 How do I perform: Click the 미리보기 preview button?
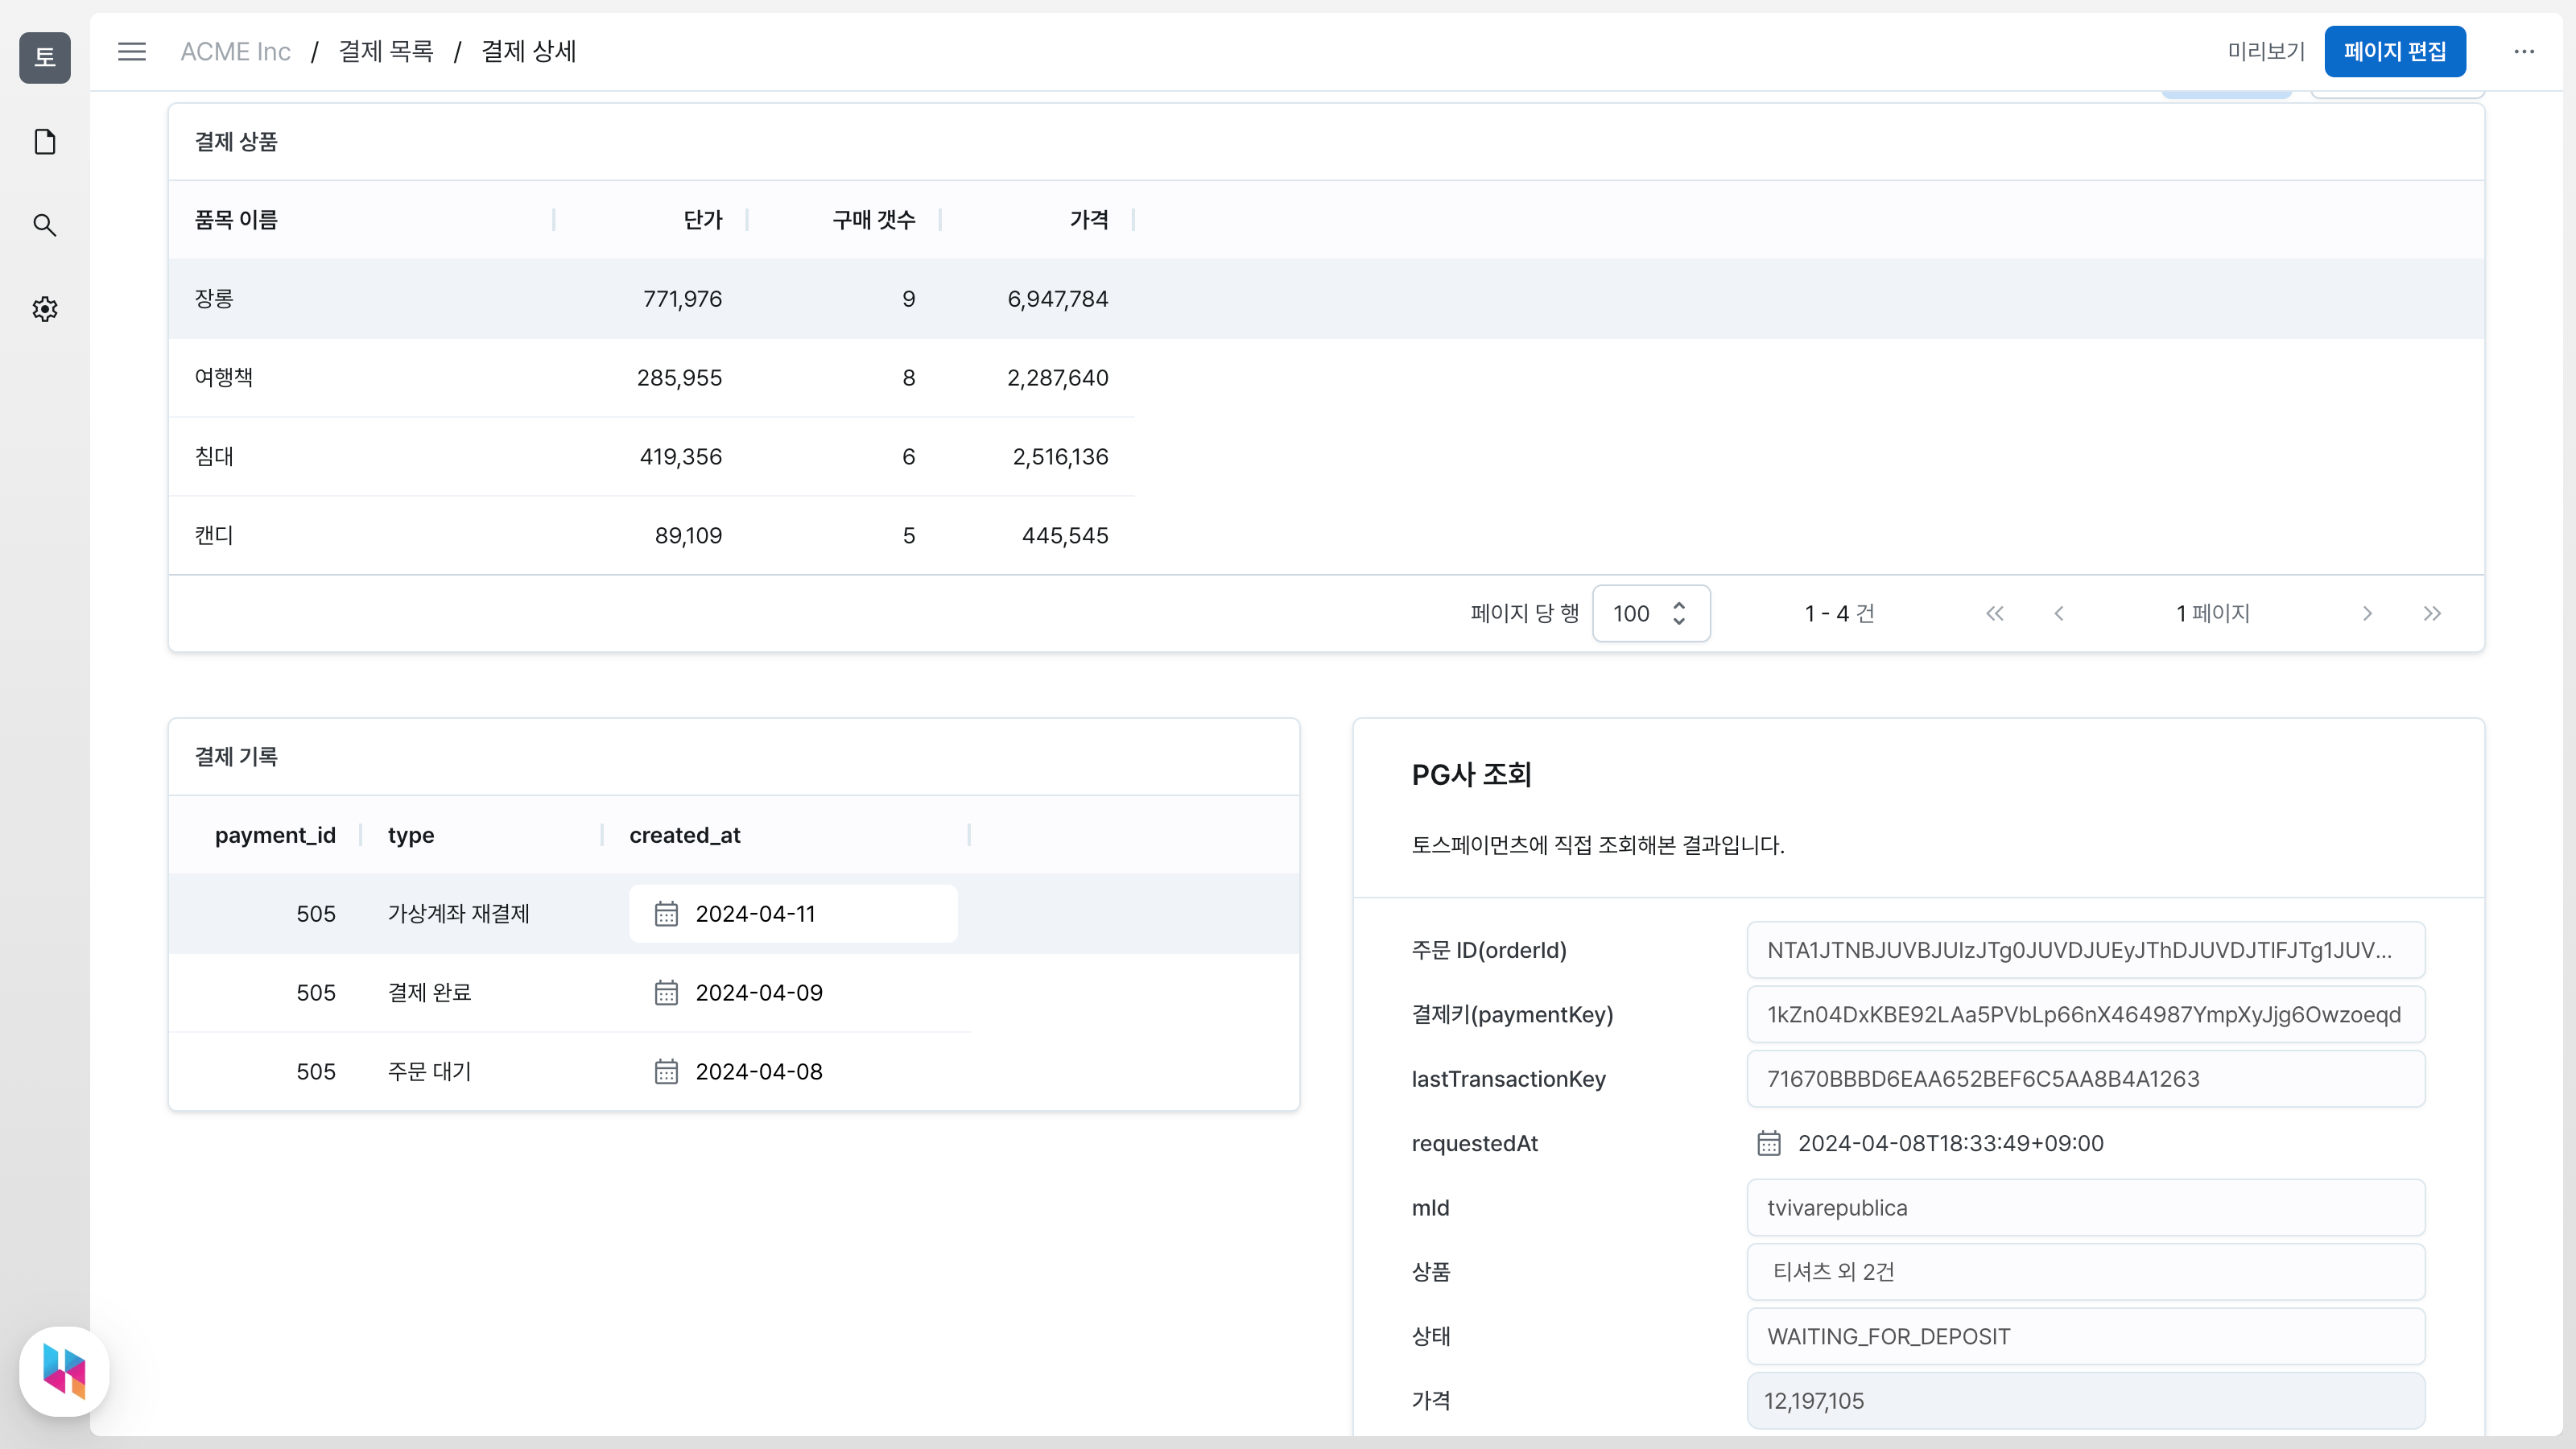[x=2266, y=51]
